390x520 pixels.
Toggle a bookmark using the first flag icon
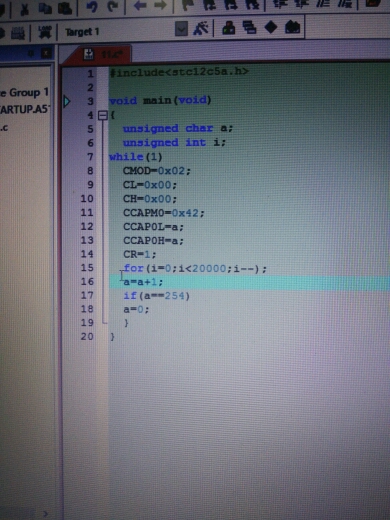coord(189,5)
